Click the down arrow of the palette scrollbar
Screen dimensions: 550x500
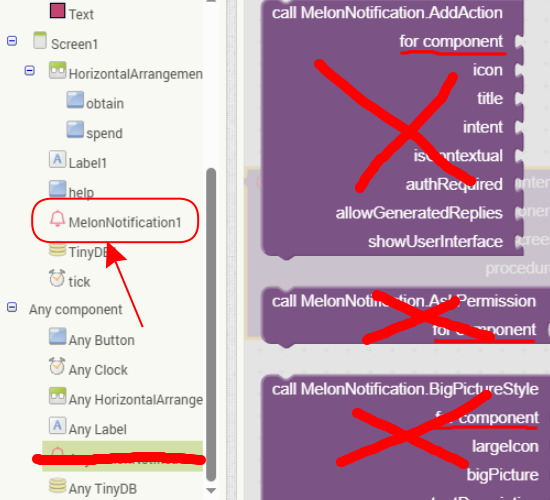[x=211, y=490]
